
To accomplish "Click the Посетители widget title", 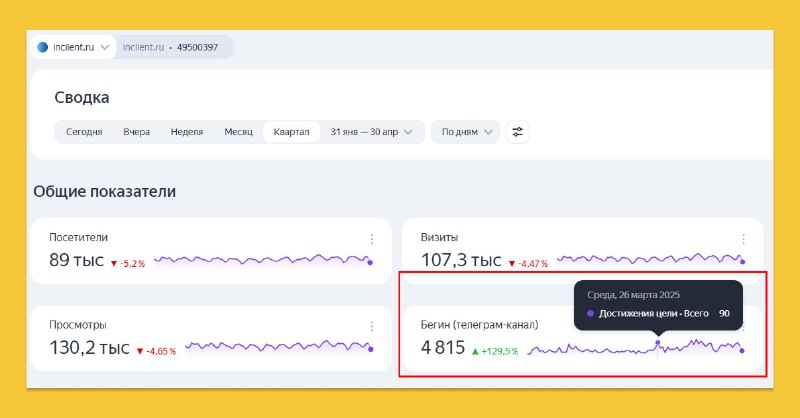I will click(x=79, y=237).
